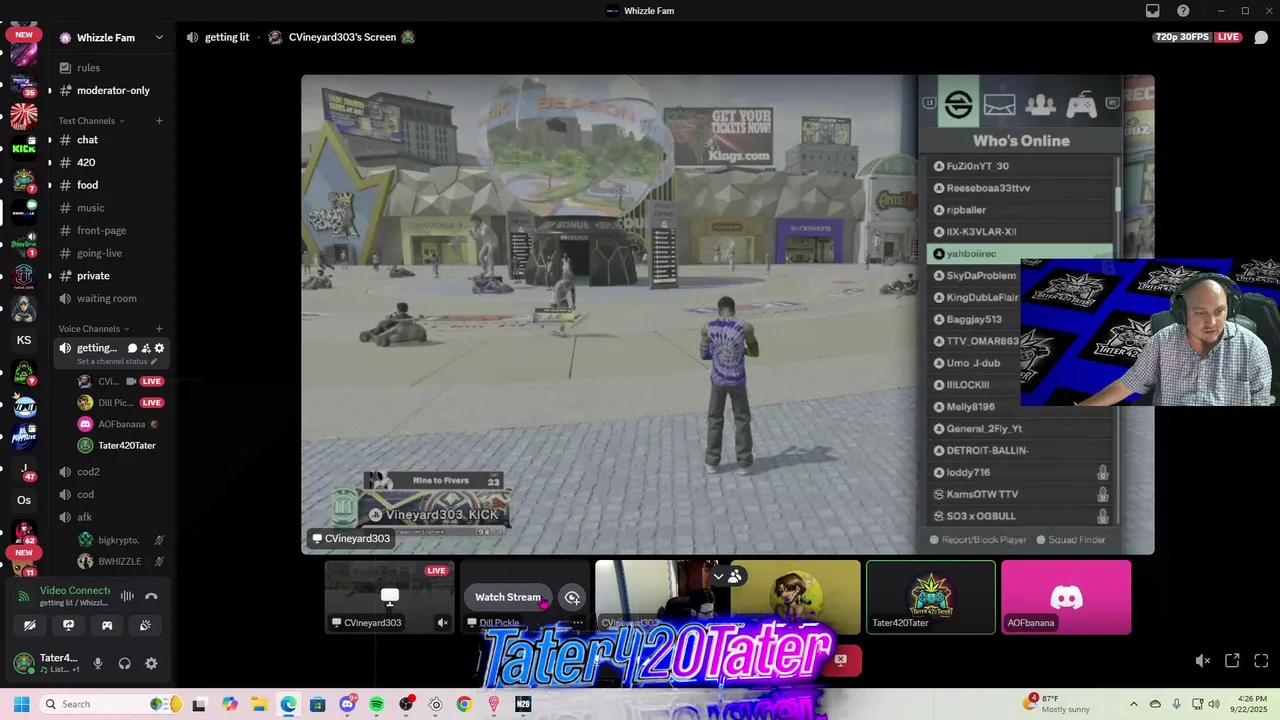Select the AOFbanana participant tile

coord(1066,597)
